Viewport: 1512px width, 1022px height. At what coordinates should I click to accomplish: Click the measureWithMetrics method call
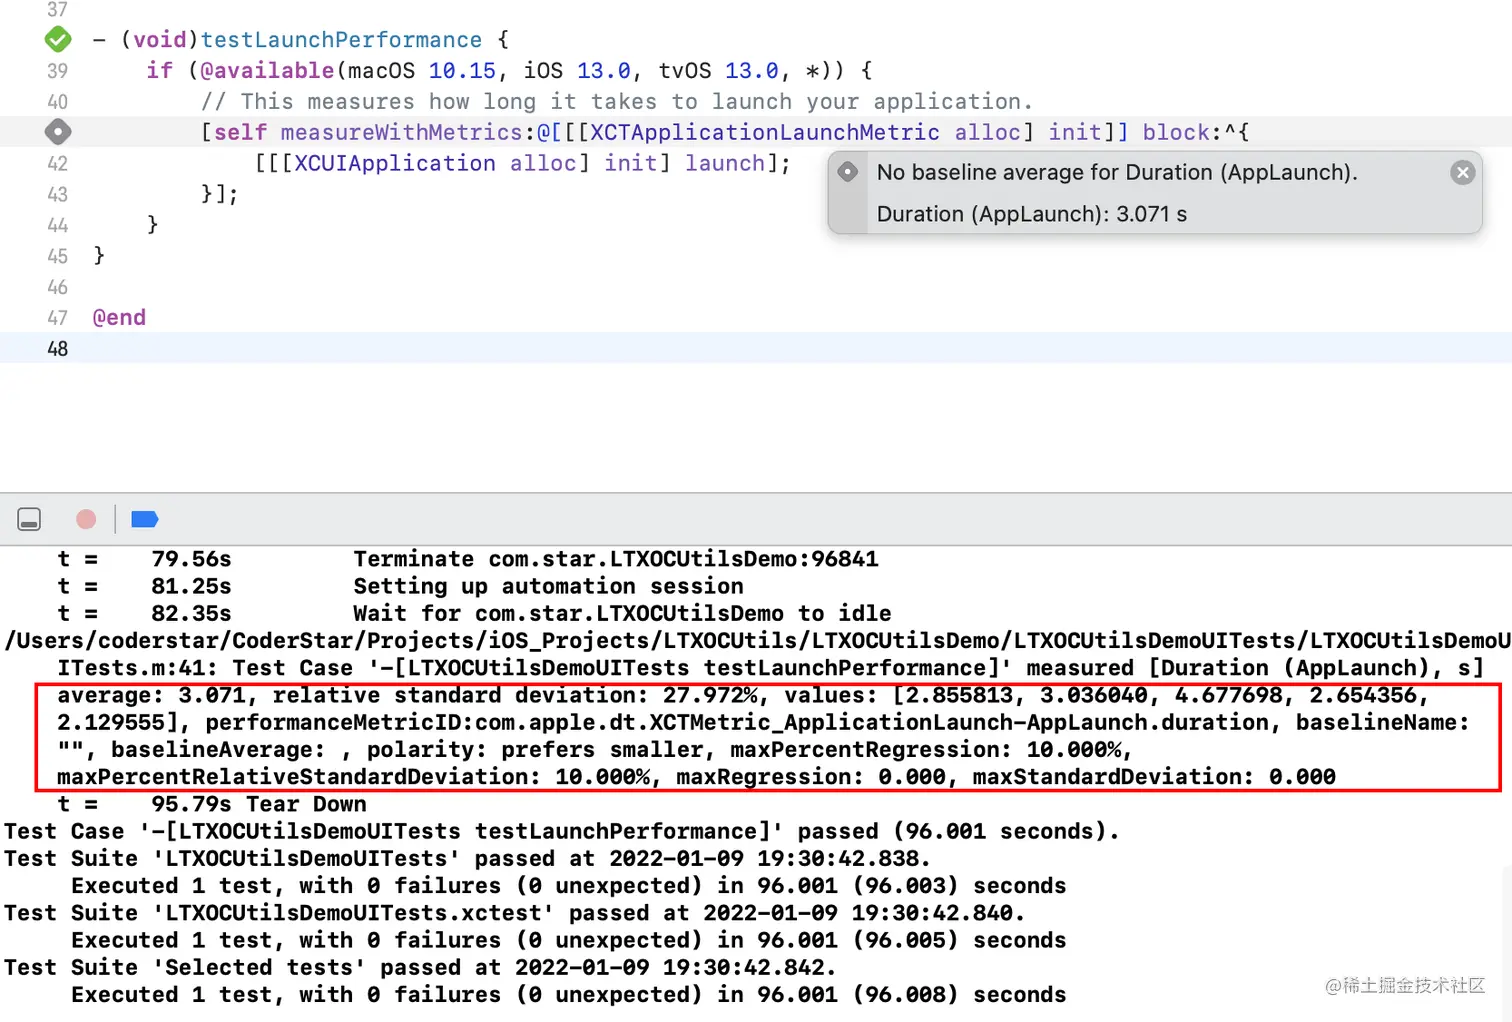[401, 132]
